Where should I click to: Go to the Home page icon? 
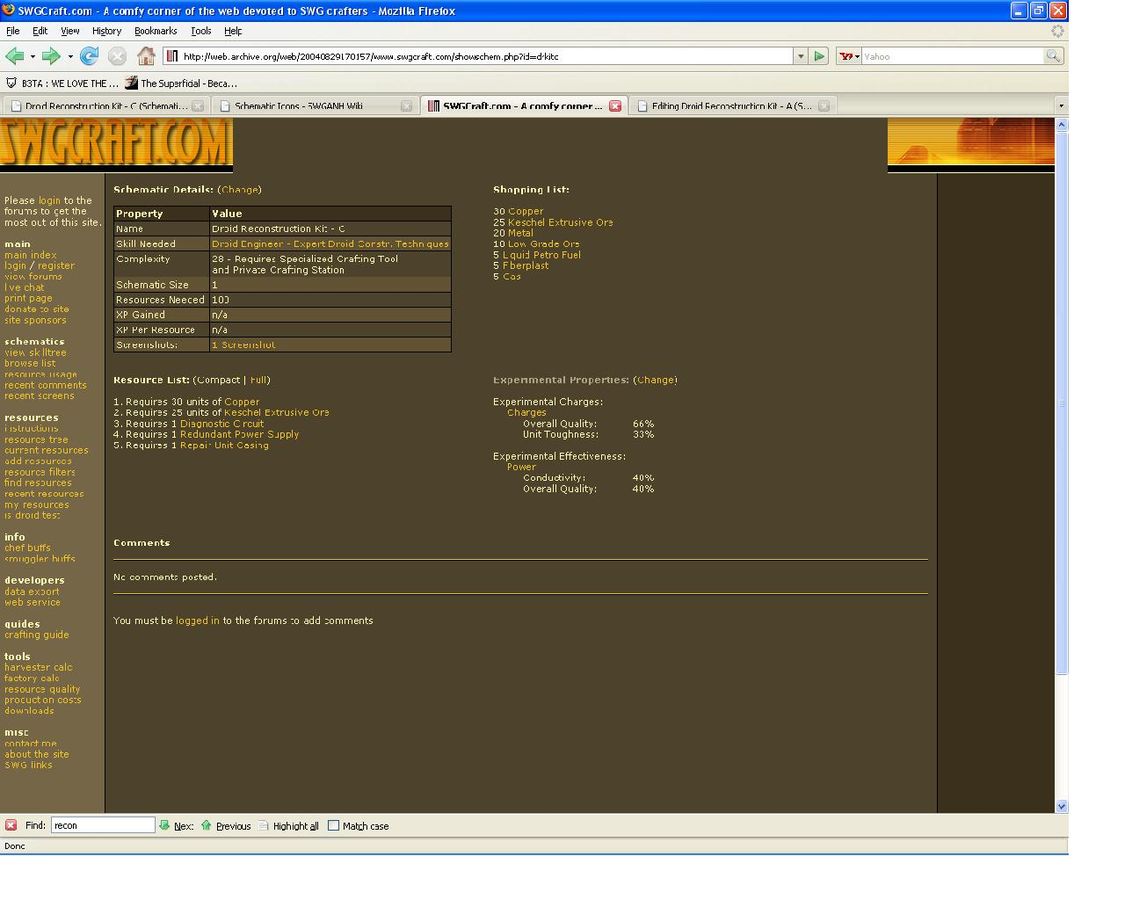pos(146,56)
